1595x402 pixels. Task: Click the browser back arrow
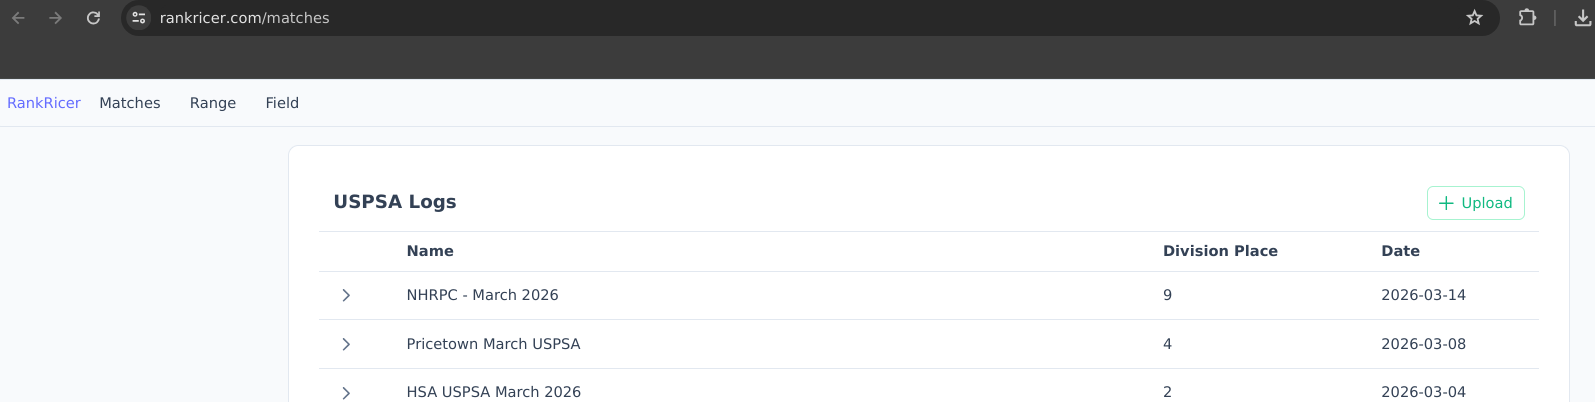(x=18, y=18)
